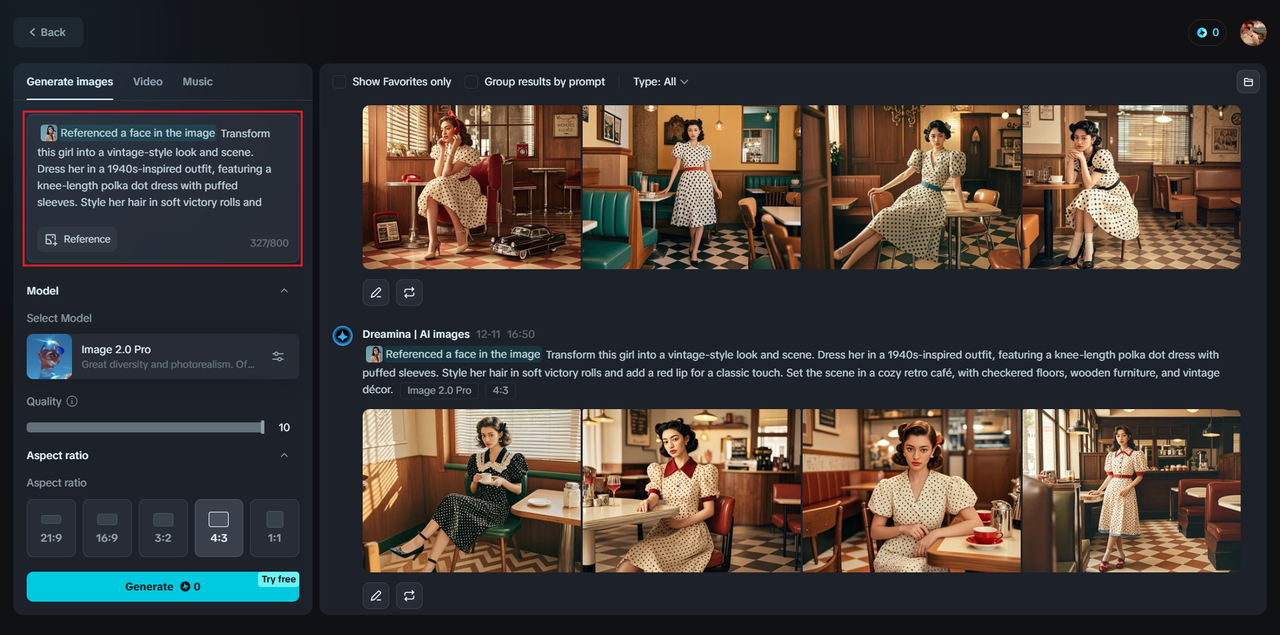
Task: Adjust the Quality slider handle
Action: 262,427
